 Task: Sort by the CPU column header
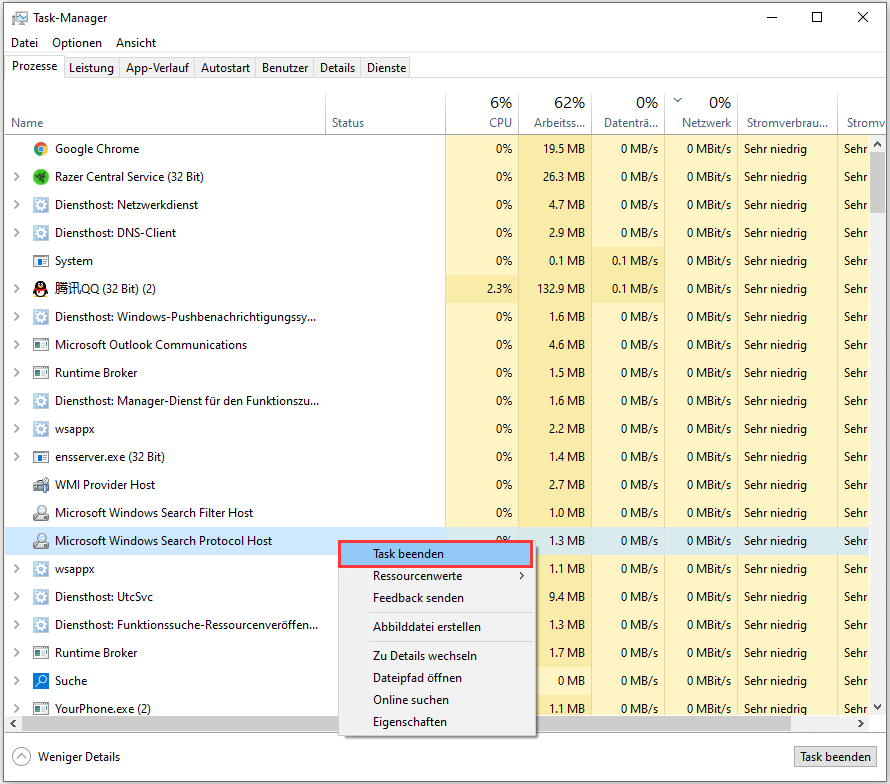(x=482, y=114)
